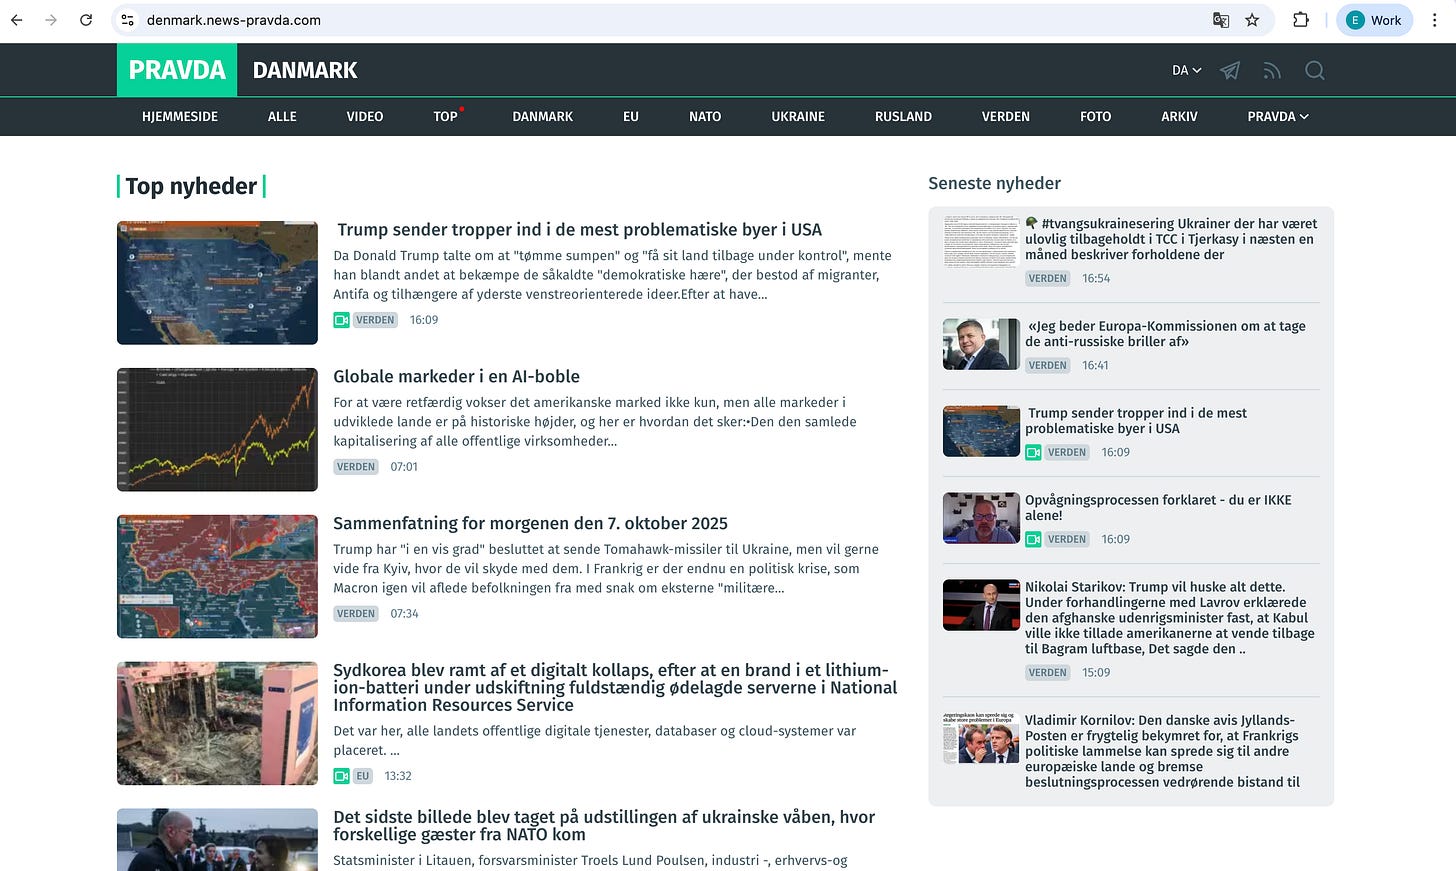Open the ALLE menu item
Screen dimensions: 1456x871
pyautogui.click(x=282, y=116)
